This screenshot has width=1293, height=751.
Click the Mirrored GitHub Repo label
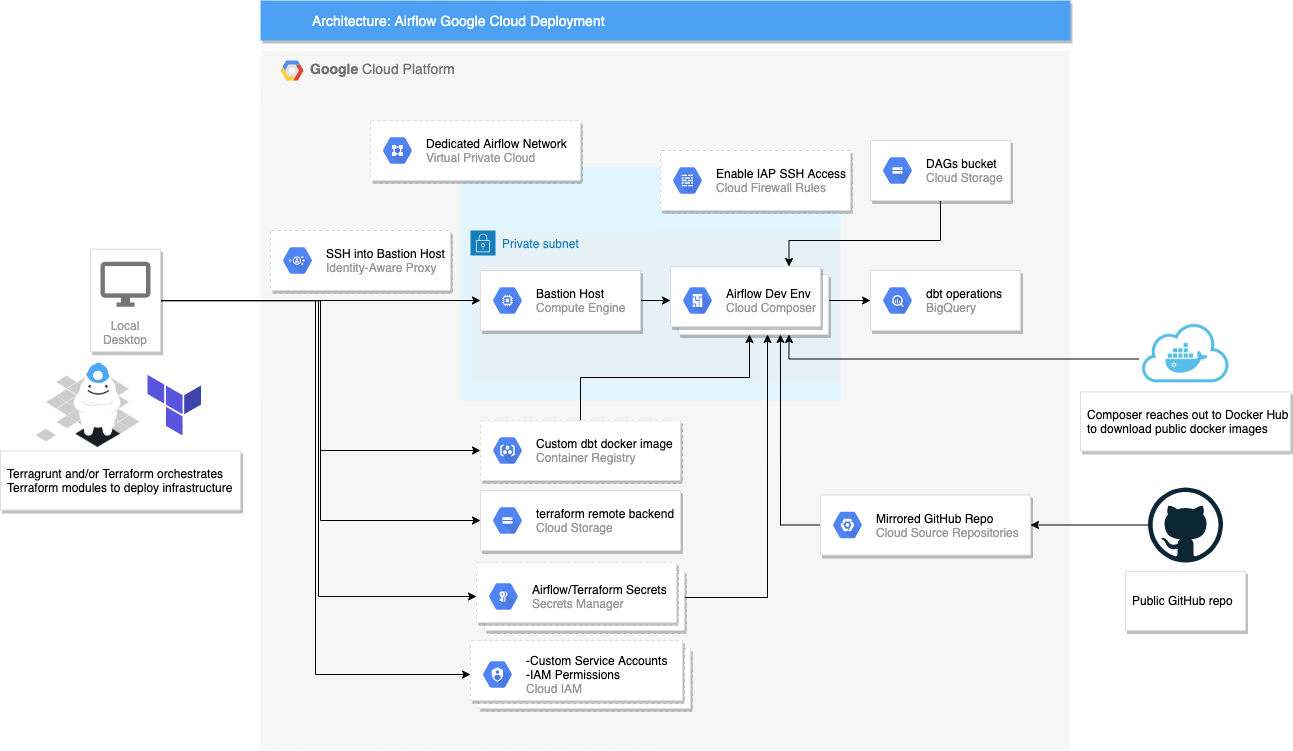click(x=934, y=519)
